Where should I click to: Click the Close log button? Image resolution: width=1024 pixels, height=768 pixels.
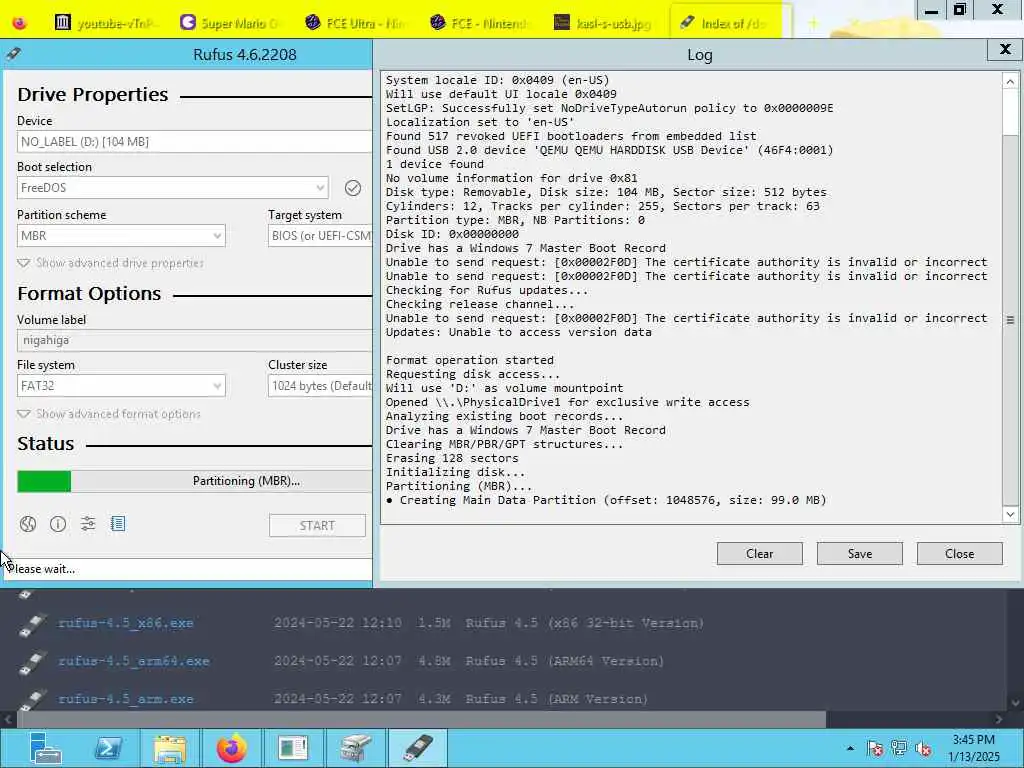[x=959, y=554]
